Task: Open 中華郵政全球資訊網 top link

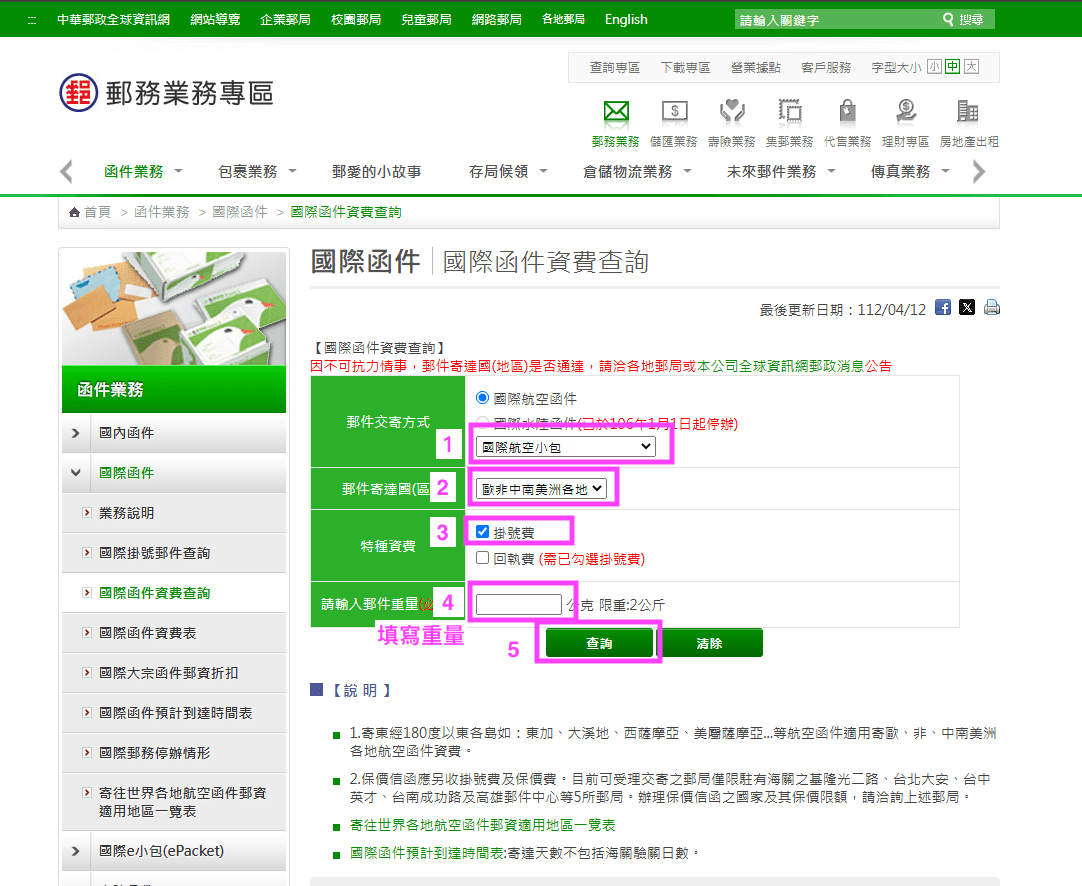Action: point(113,19)
